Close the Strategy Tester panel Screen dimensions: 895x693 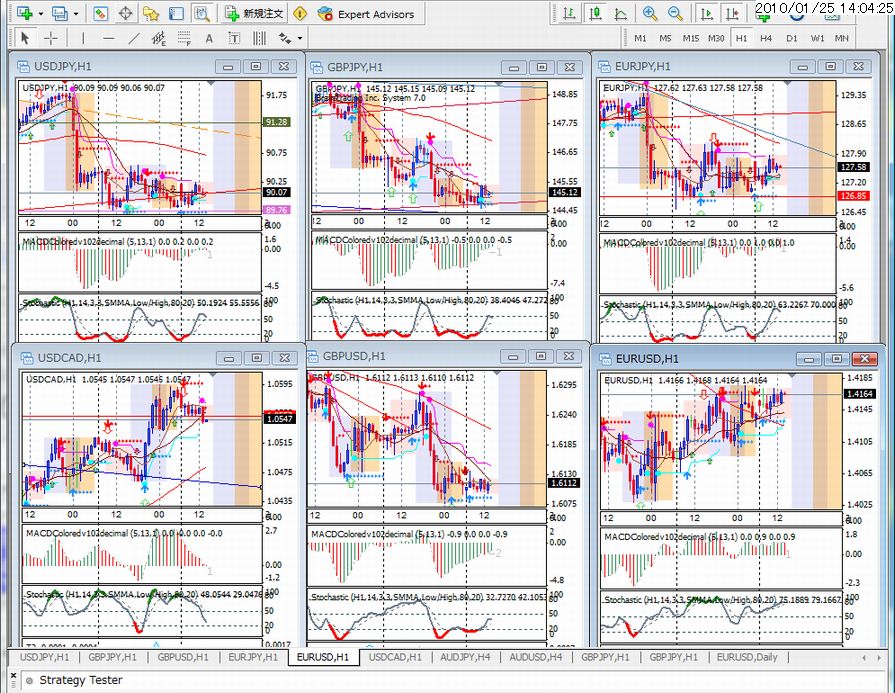(14, 675)
